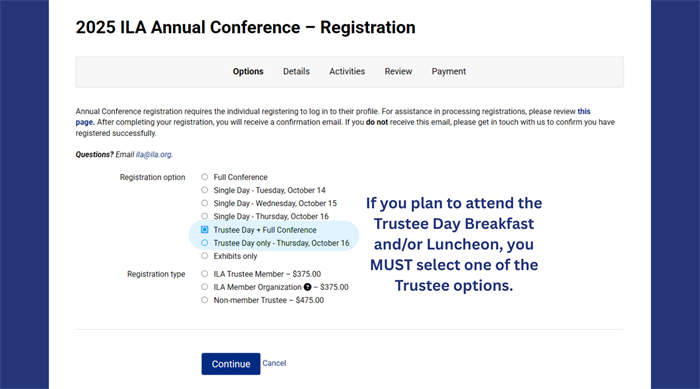
Task: Select the Full Conference radio option
Action: coord(204,177)
